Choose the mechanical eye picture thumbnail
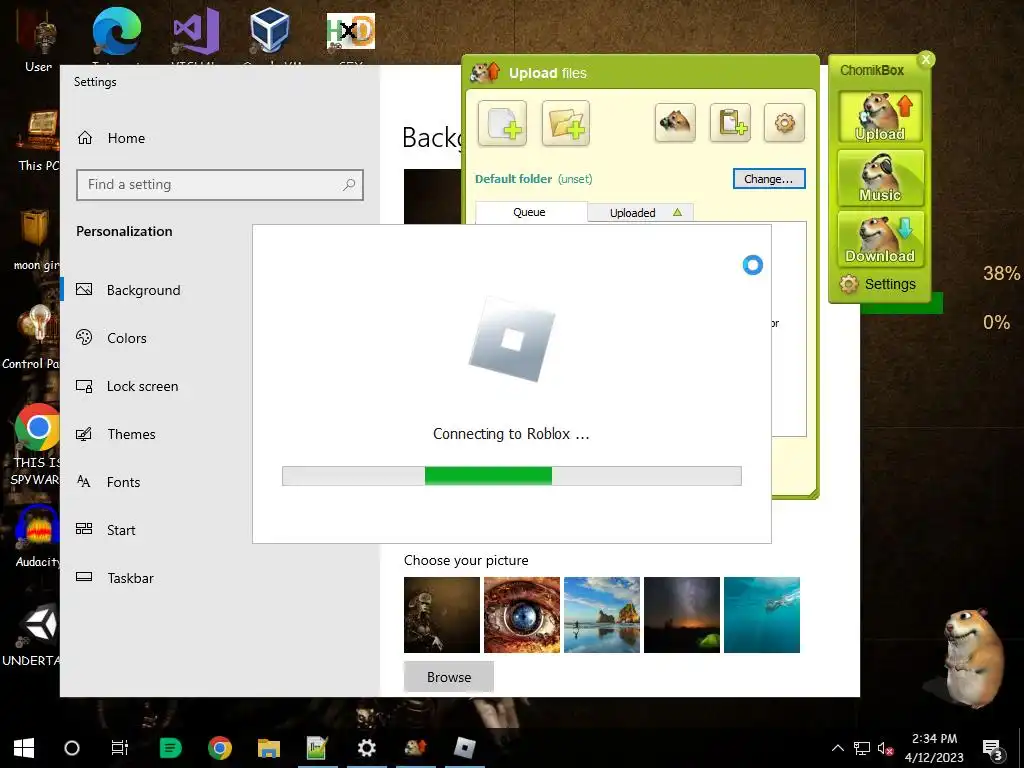Viewport: 1024px width, 768px height. tap(522, 615)
